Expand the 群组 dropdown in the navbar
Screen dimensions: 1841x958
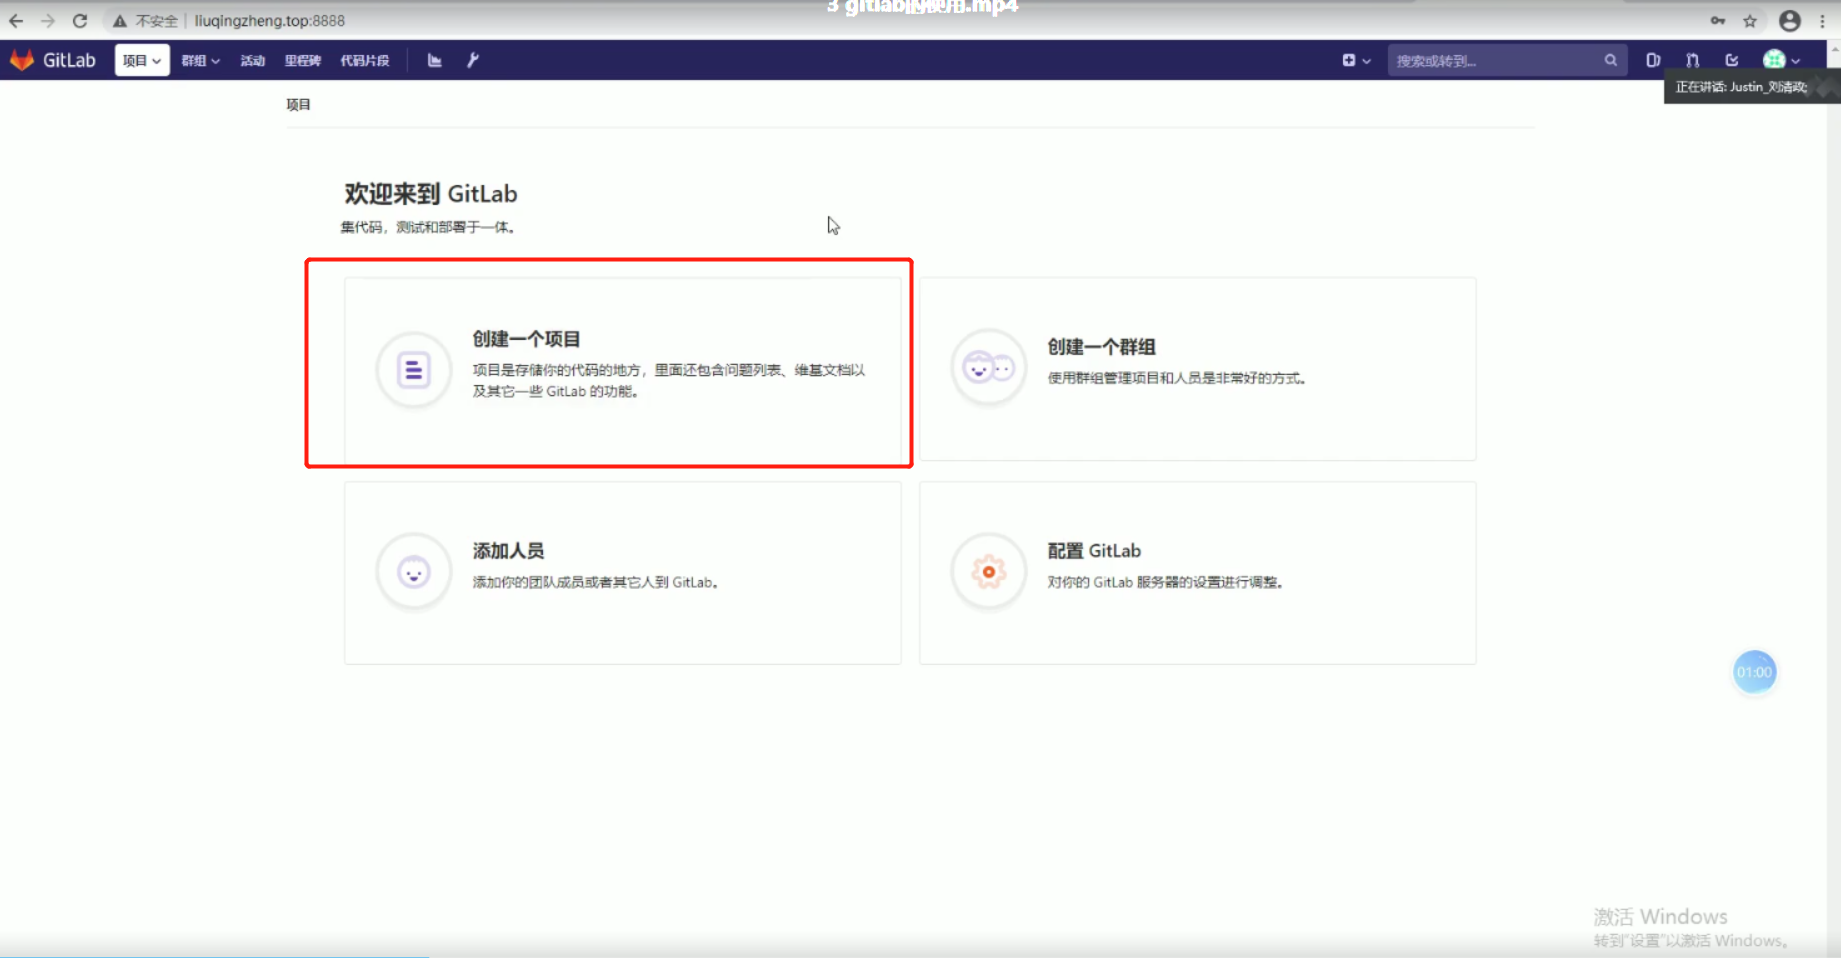pos(200,60)
